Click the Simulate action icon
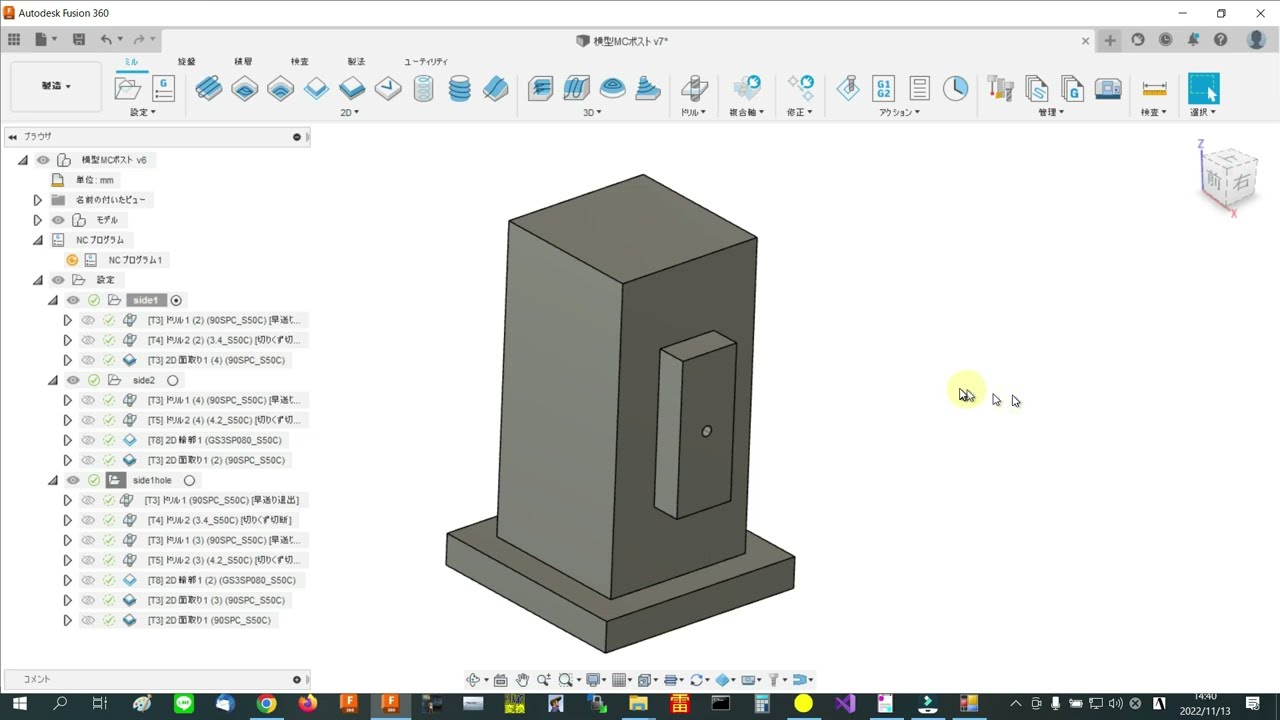The width and height of the screenshot is (1280, 720). [848, 88]
